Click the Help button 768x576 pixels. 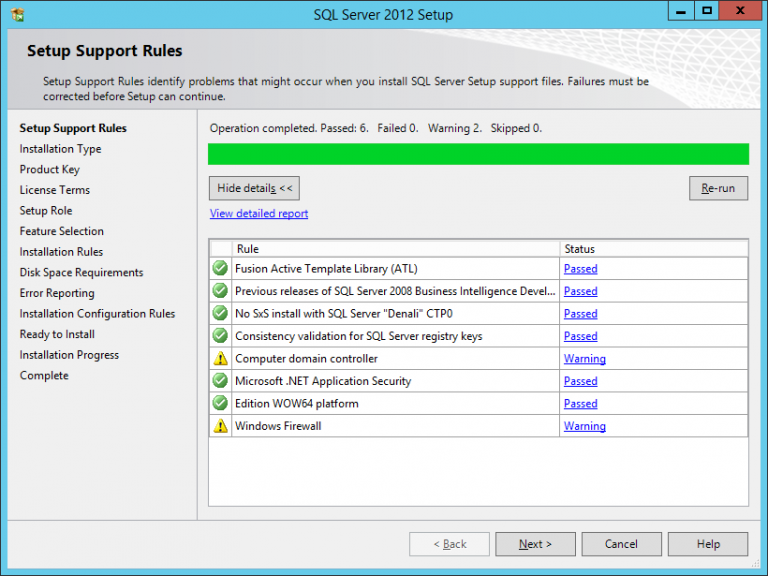(708, 544)
